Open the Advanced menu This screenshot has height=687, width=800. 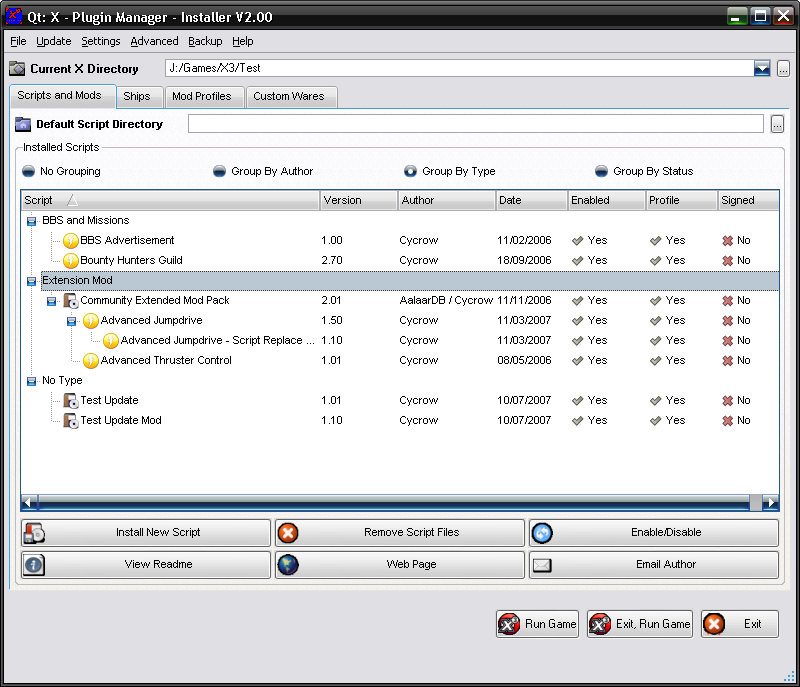coord(154,41)
